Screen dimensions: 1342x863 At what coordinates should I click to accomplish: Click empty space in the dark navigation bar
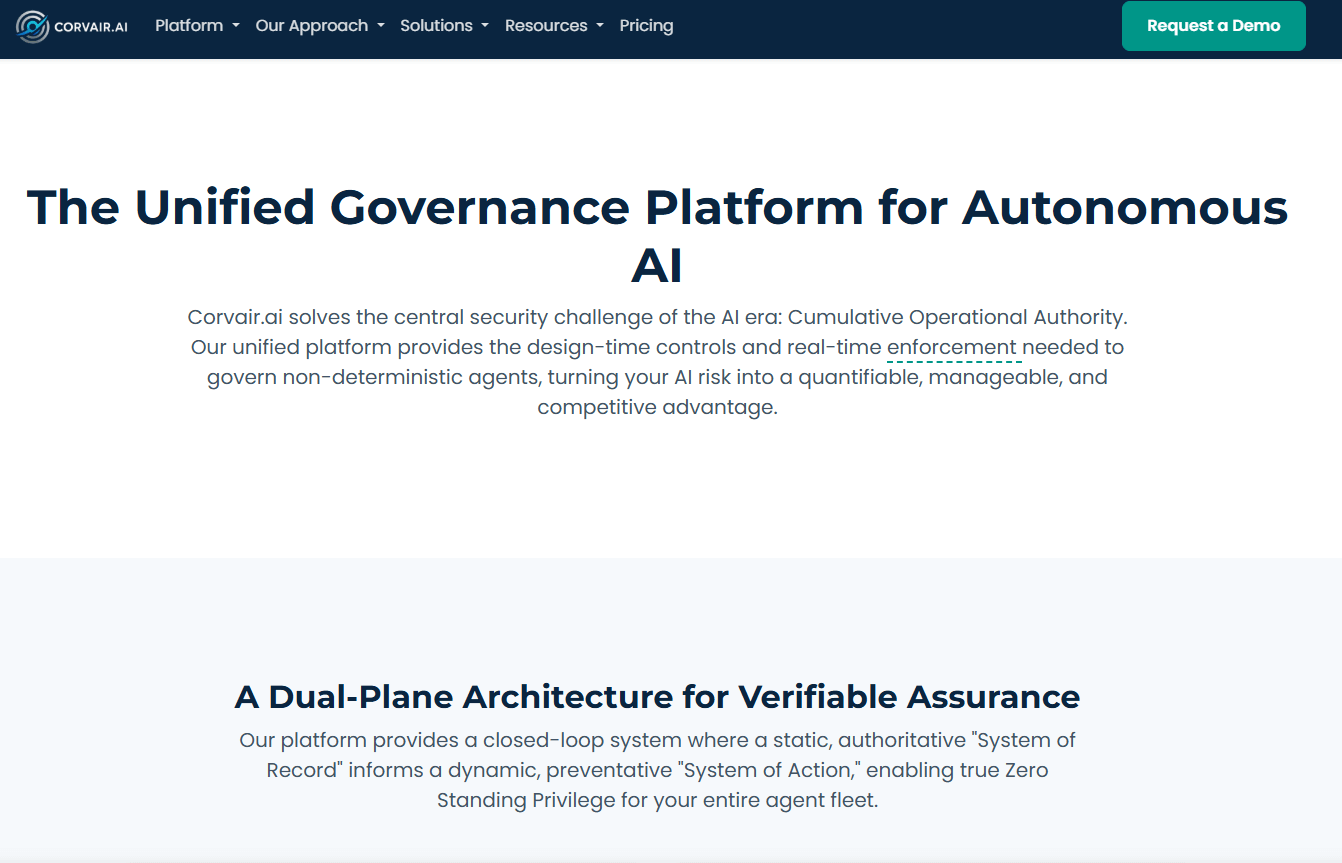point(900,28)
